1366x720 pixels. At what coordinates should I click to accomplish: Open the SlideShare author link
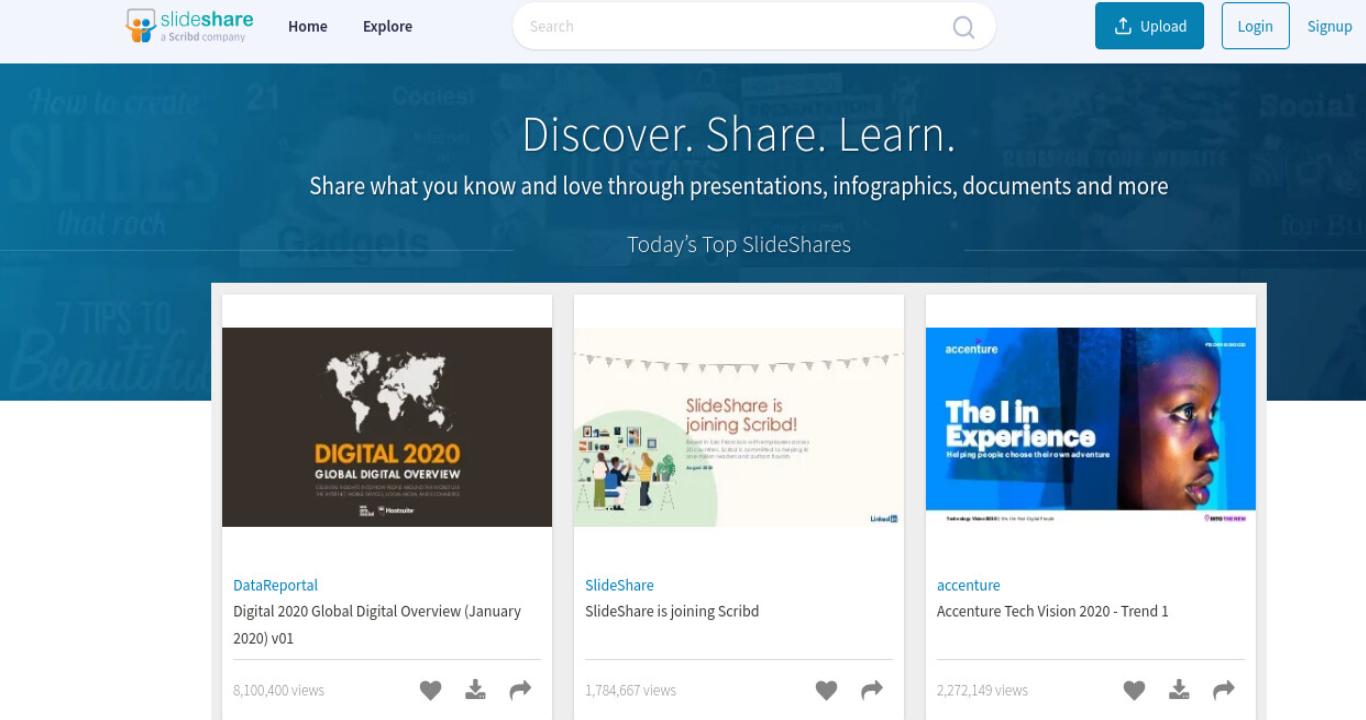click(x=619, y=586)
